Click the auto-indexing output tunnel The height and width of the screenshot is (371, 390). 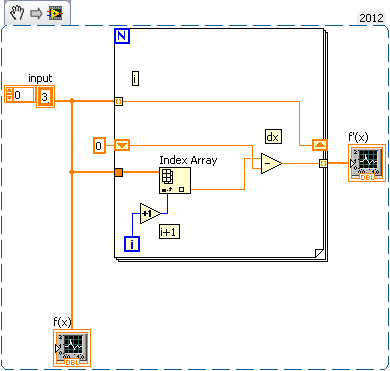point(323,163)
